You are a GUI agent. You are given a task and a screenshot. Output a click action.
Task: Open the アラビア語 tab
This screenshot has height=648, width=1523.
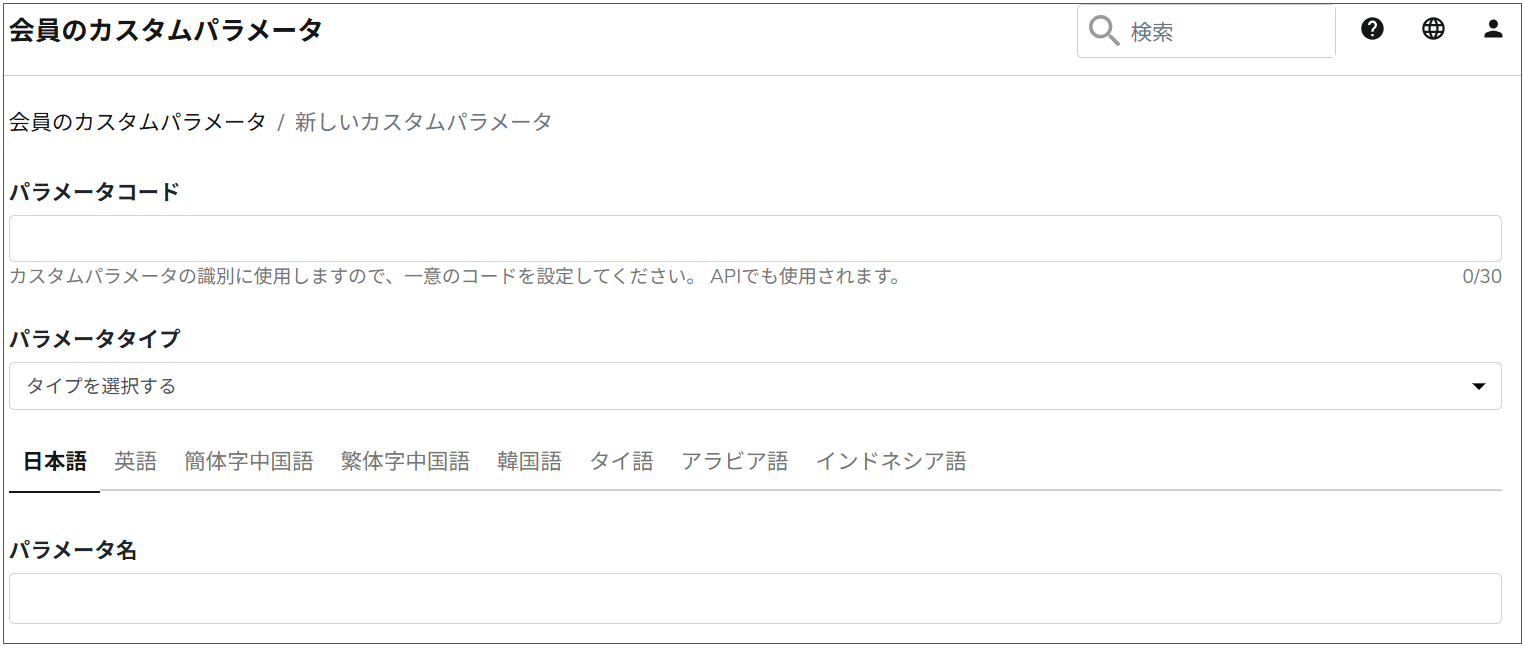[x=735, y=461]
